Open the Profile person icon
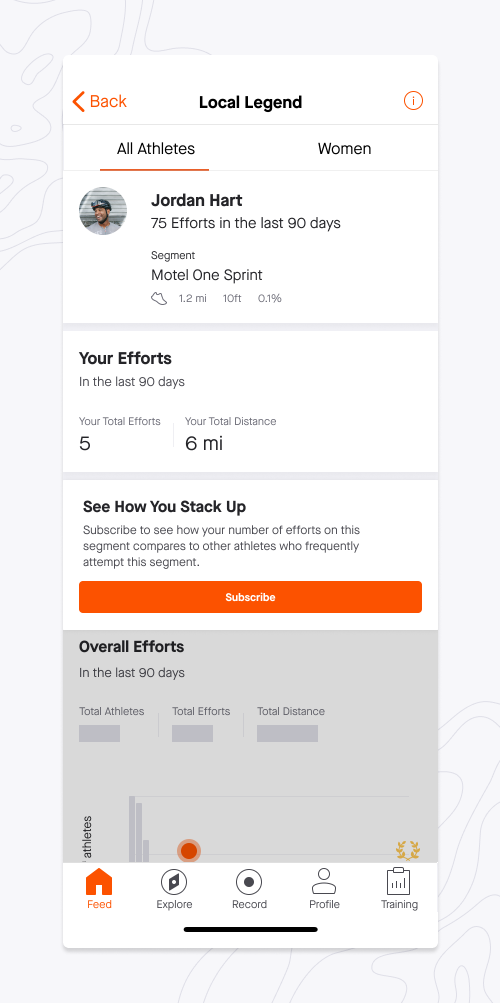The image size is (500, 1003). 324,881
